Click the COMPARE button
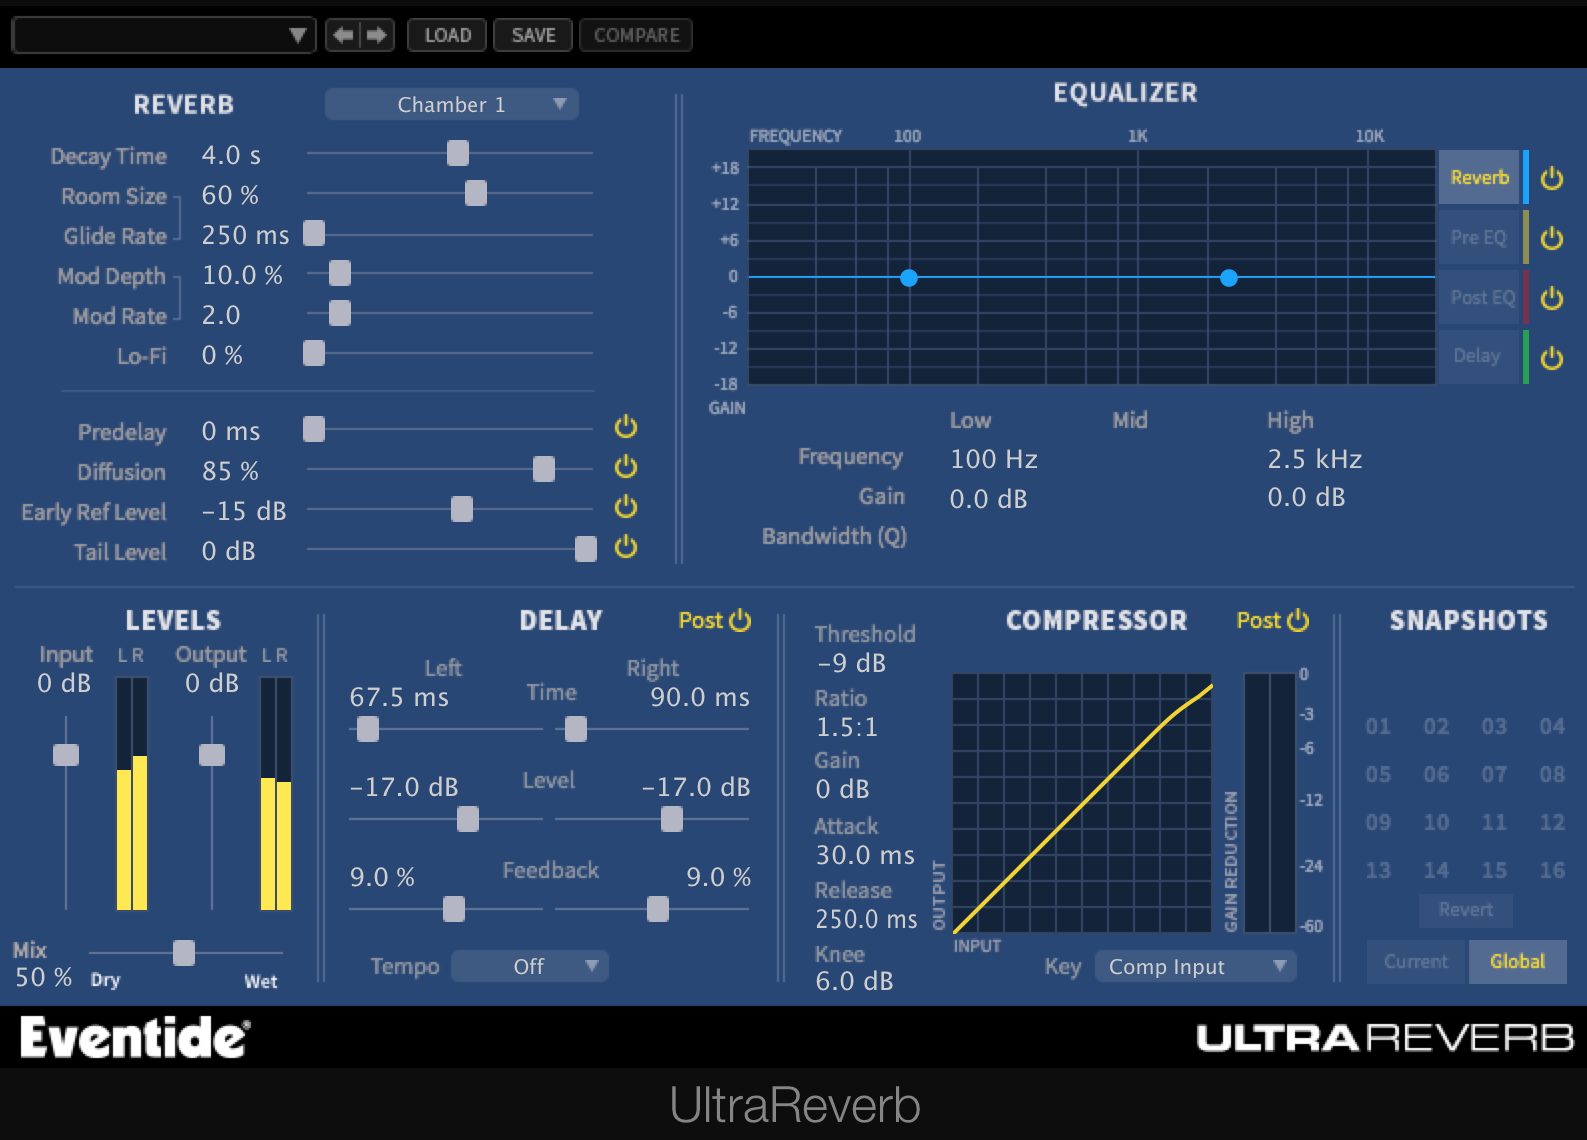This screenshot has height=1140, width=1587. (x=636, y=35)
